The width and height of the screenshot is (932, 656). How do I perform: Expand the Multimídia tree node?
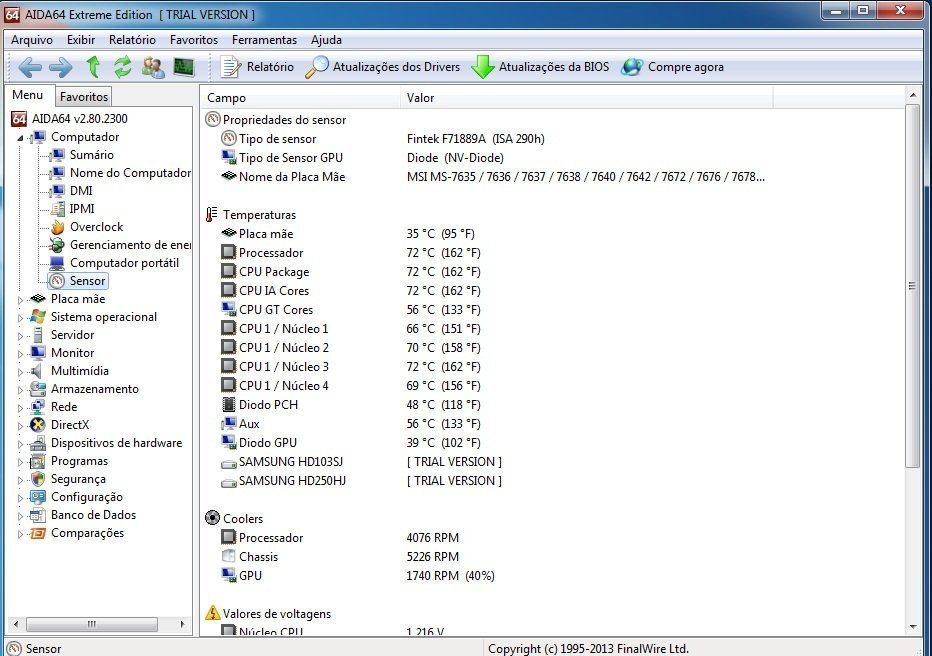[21, 372]
